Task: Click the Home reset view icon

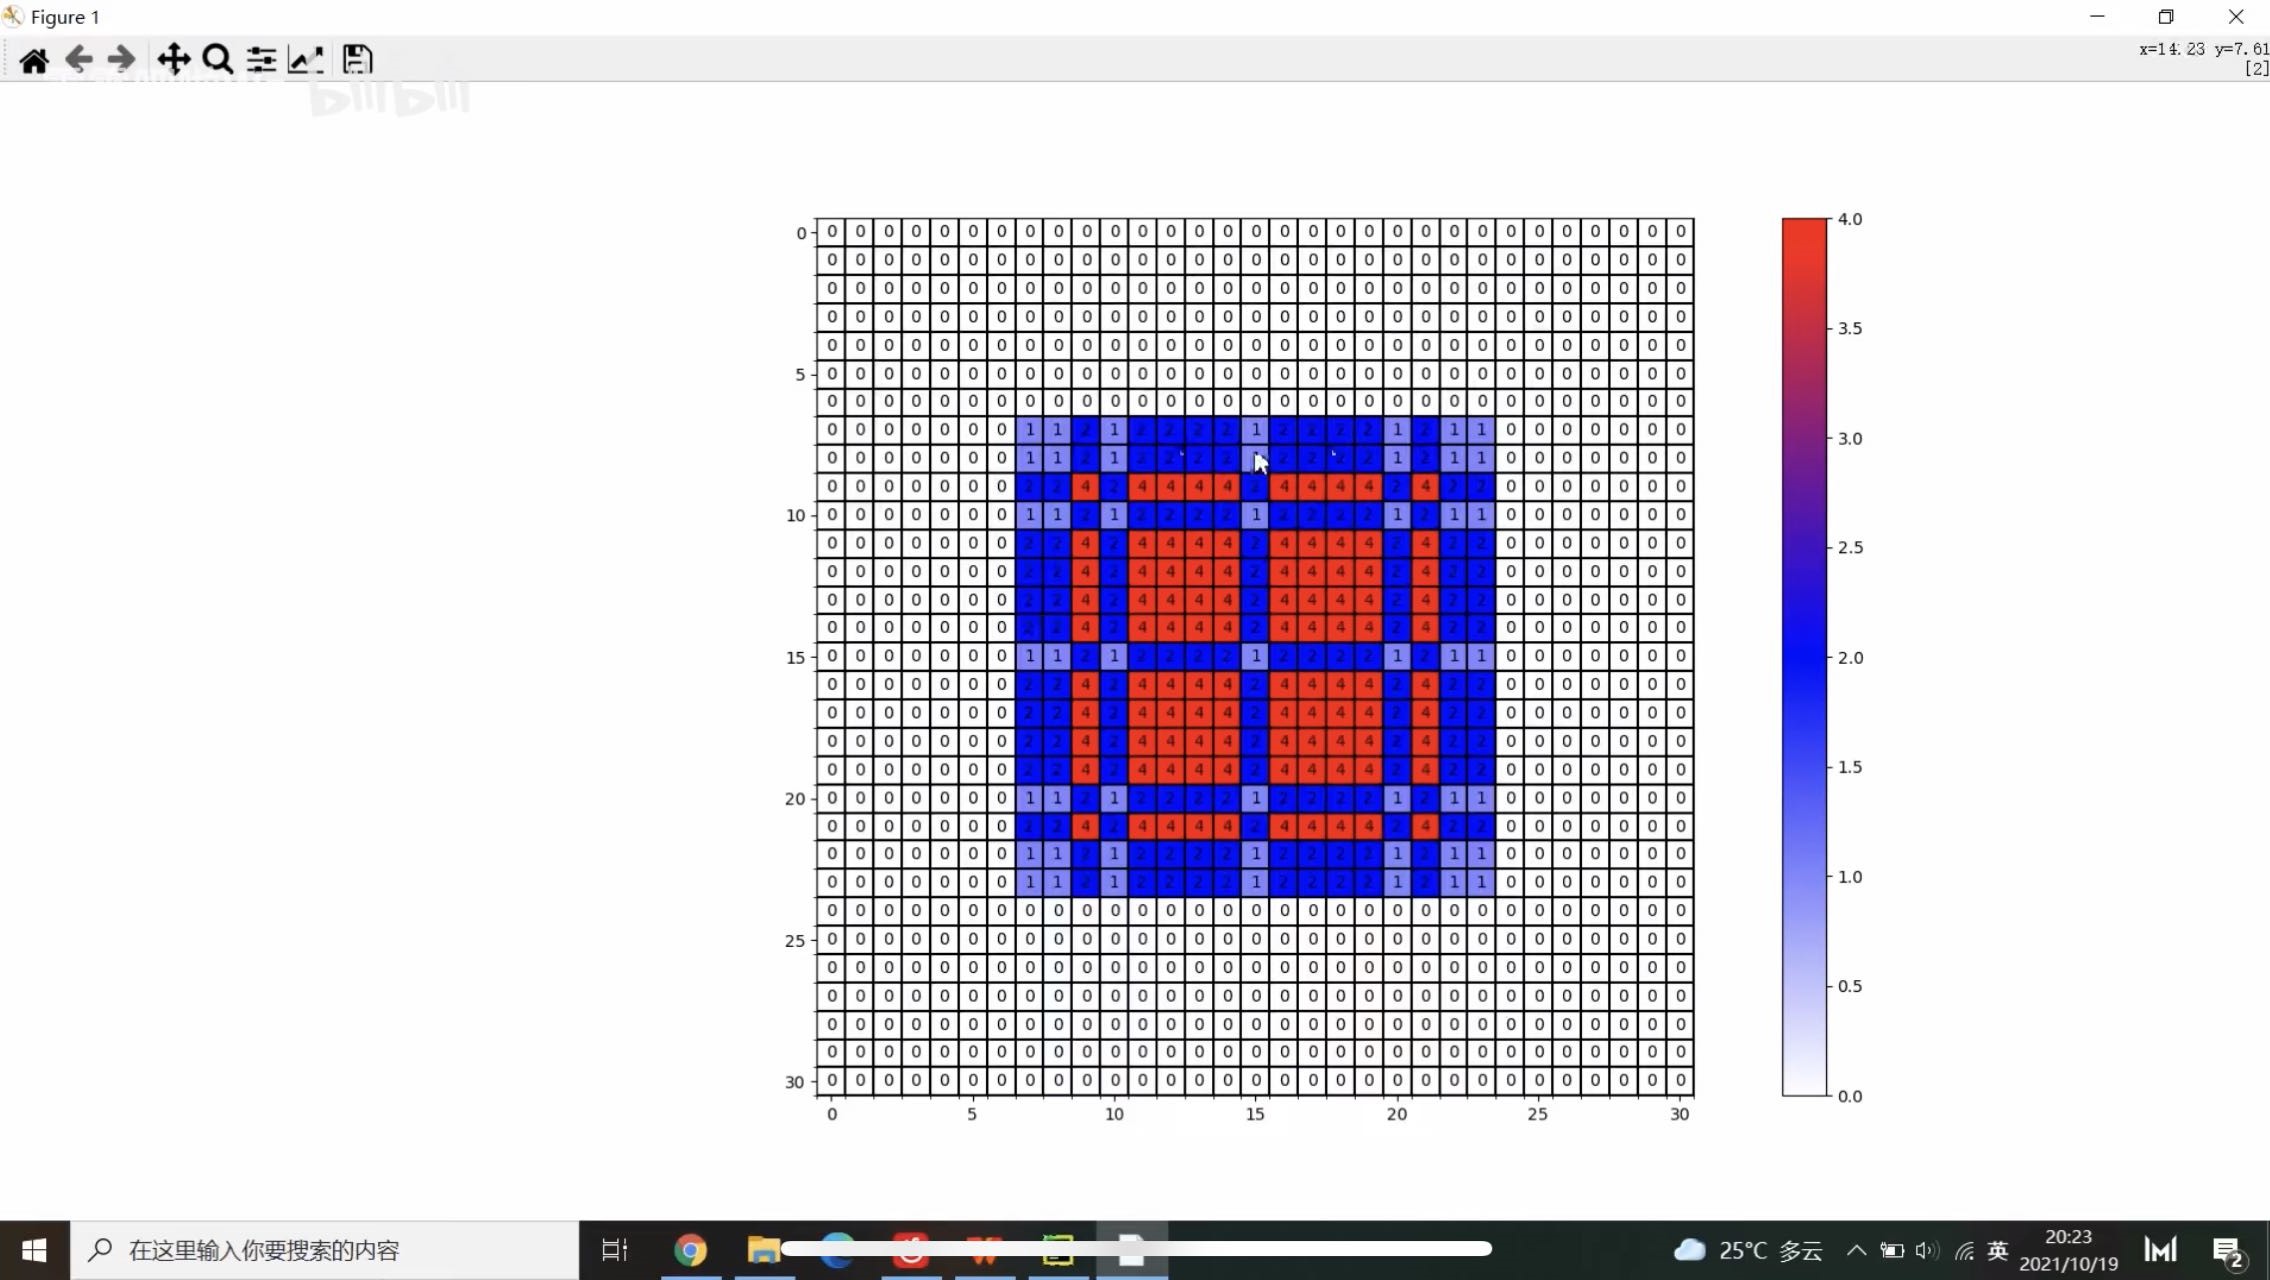Action: (34, 60)
